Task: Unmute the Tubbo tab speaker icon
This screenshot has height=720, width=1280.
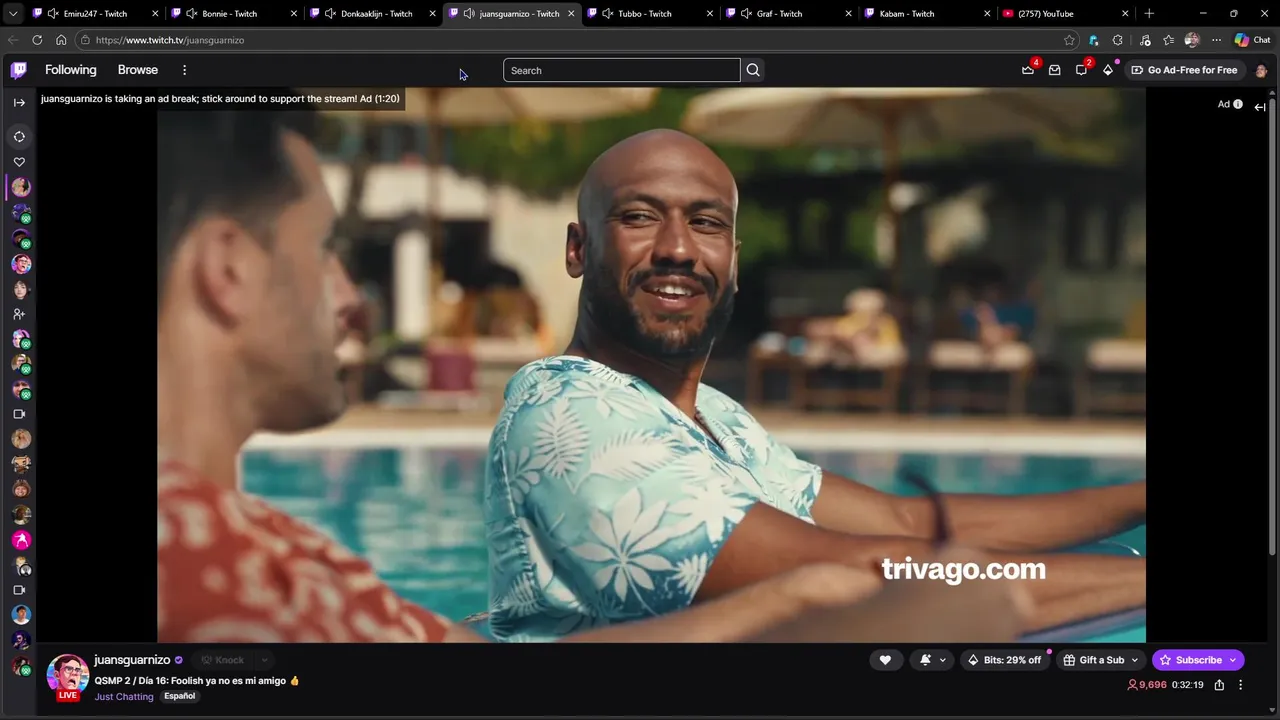Action: (607, 14)
